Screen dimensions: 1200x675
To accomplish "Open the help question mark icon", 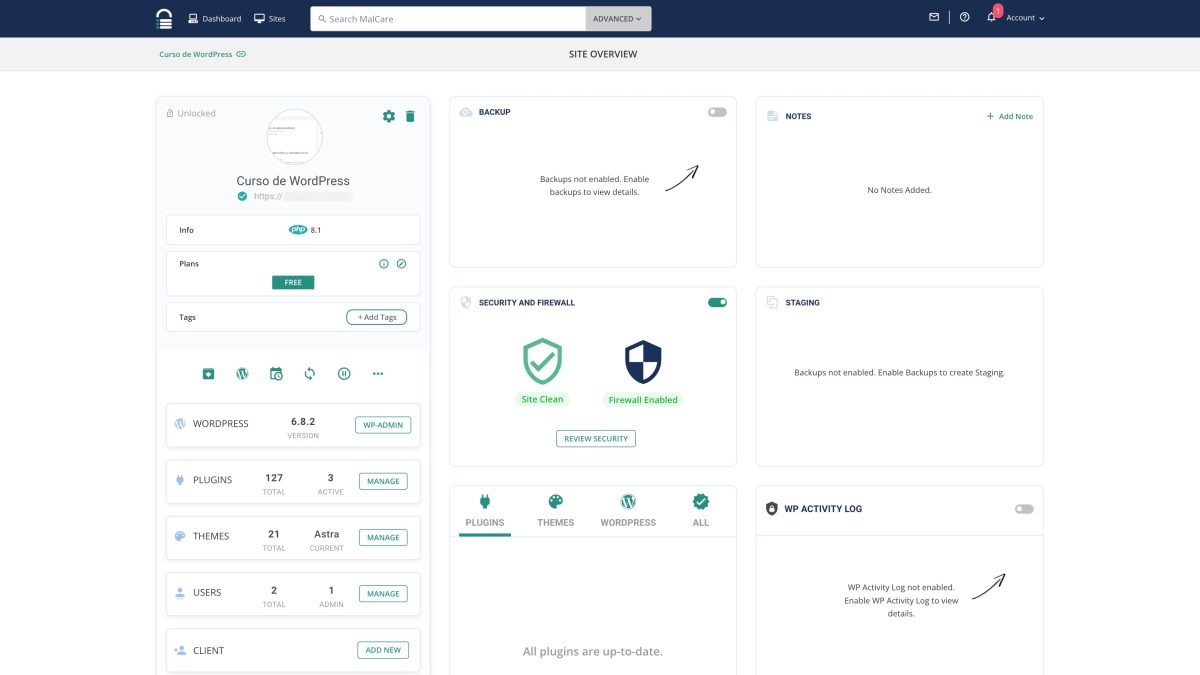I will click(963, 17).
